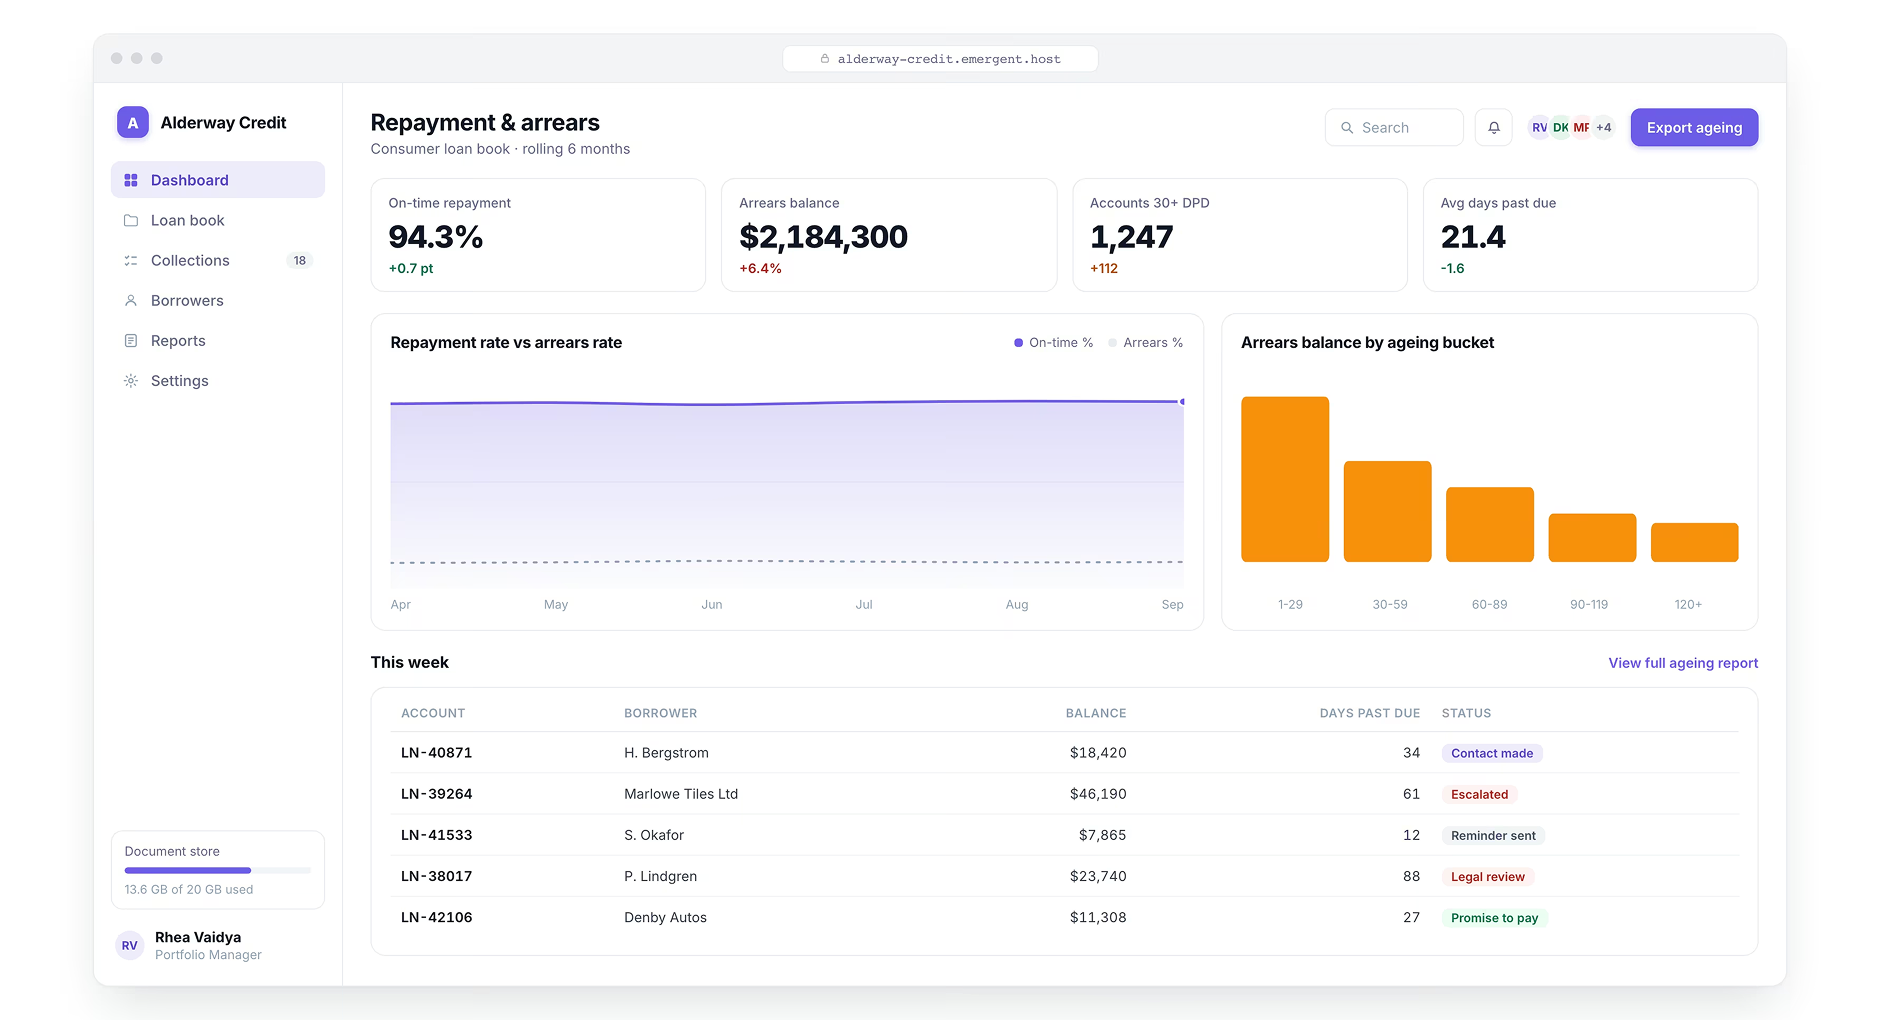Click the 1-29 ageing bucket bar
Viewport: 1880px width, 1020px height.
(x=1285, y=479)
